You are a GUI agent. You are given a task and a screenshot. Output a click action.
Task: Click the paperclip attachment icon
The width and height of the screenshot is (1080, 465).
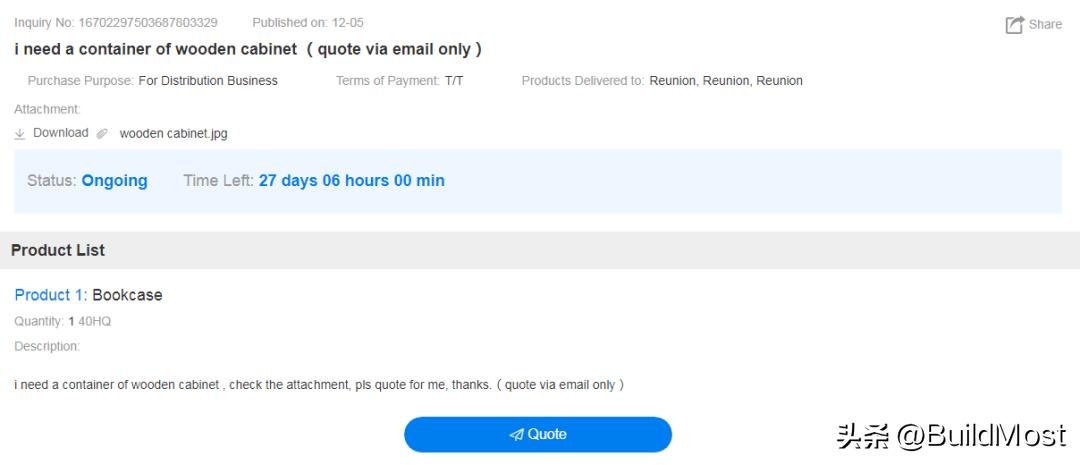(102, 134)
